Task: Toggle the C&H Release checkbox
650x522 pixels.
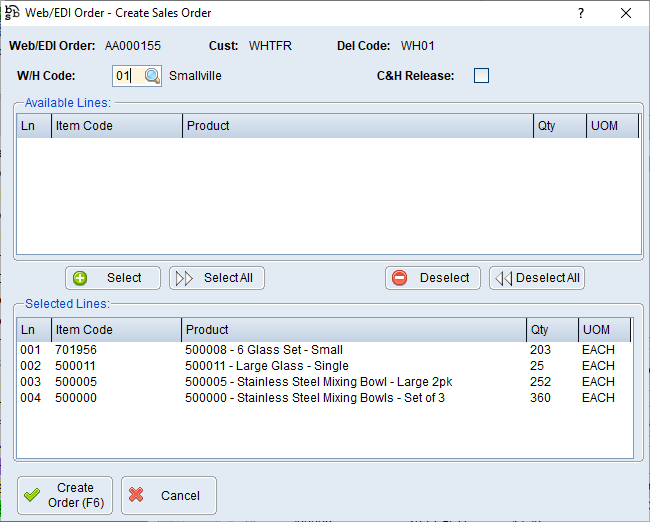Action: click(x=481, y=76)
